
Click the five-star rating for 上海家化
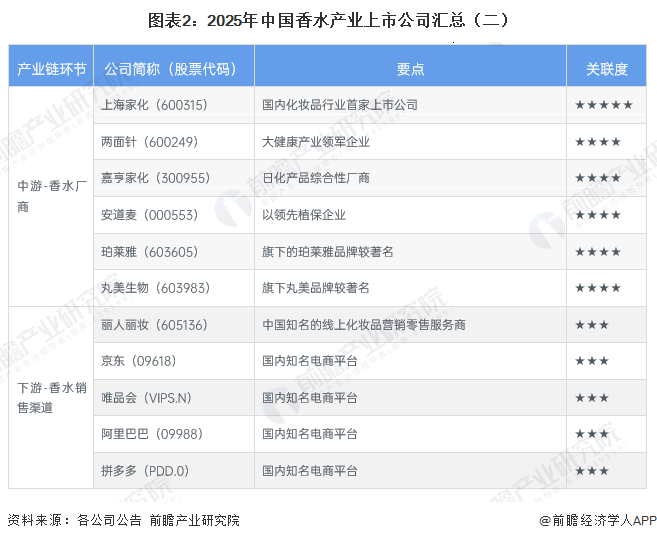pyautogui.click(x=604, y=105)
